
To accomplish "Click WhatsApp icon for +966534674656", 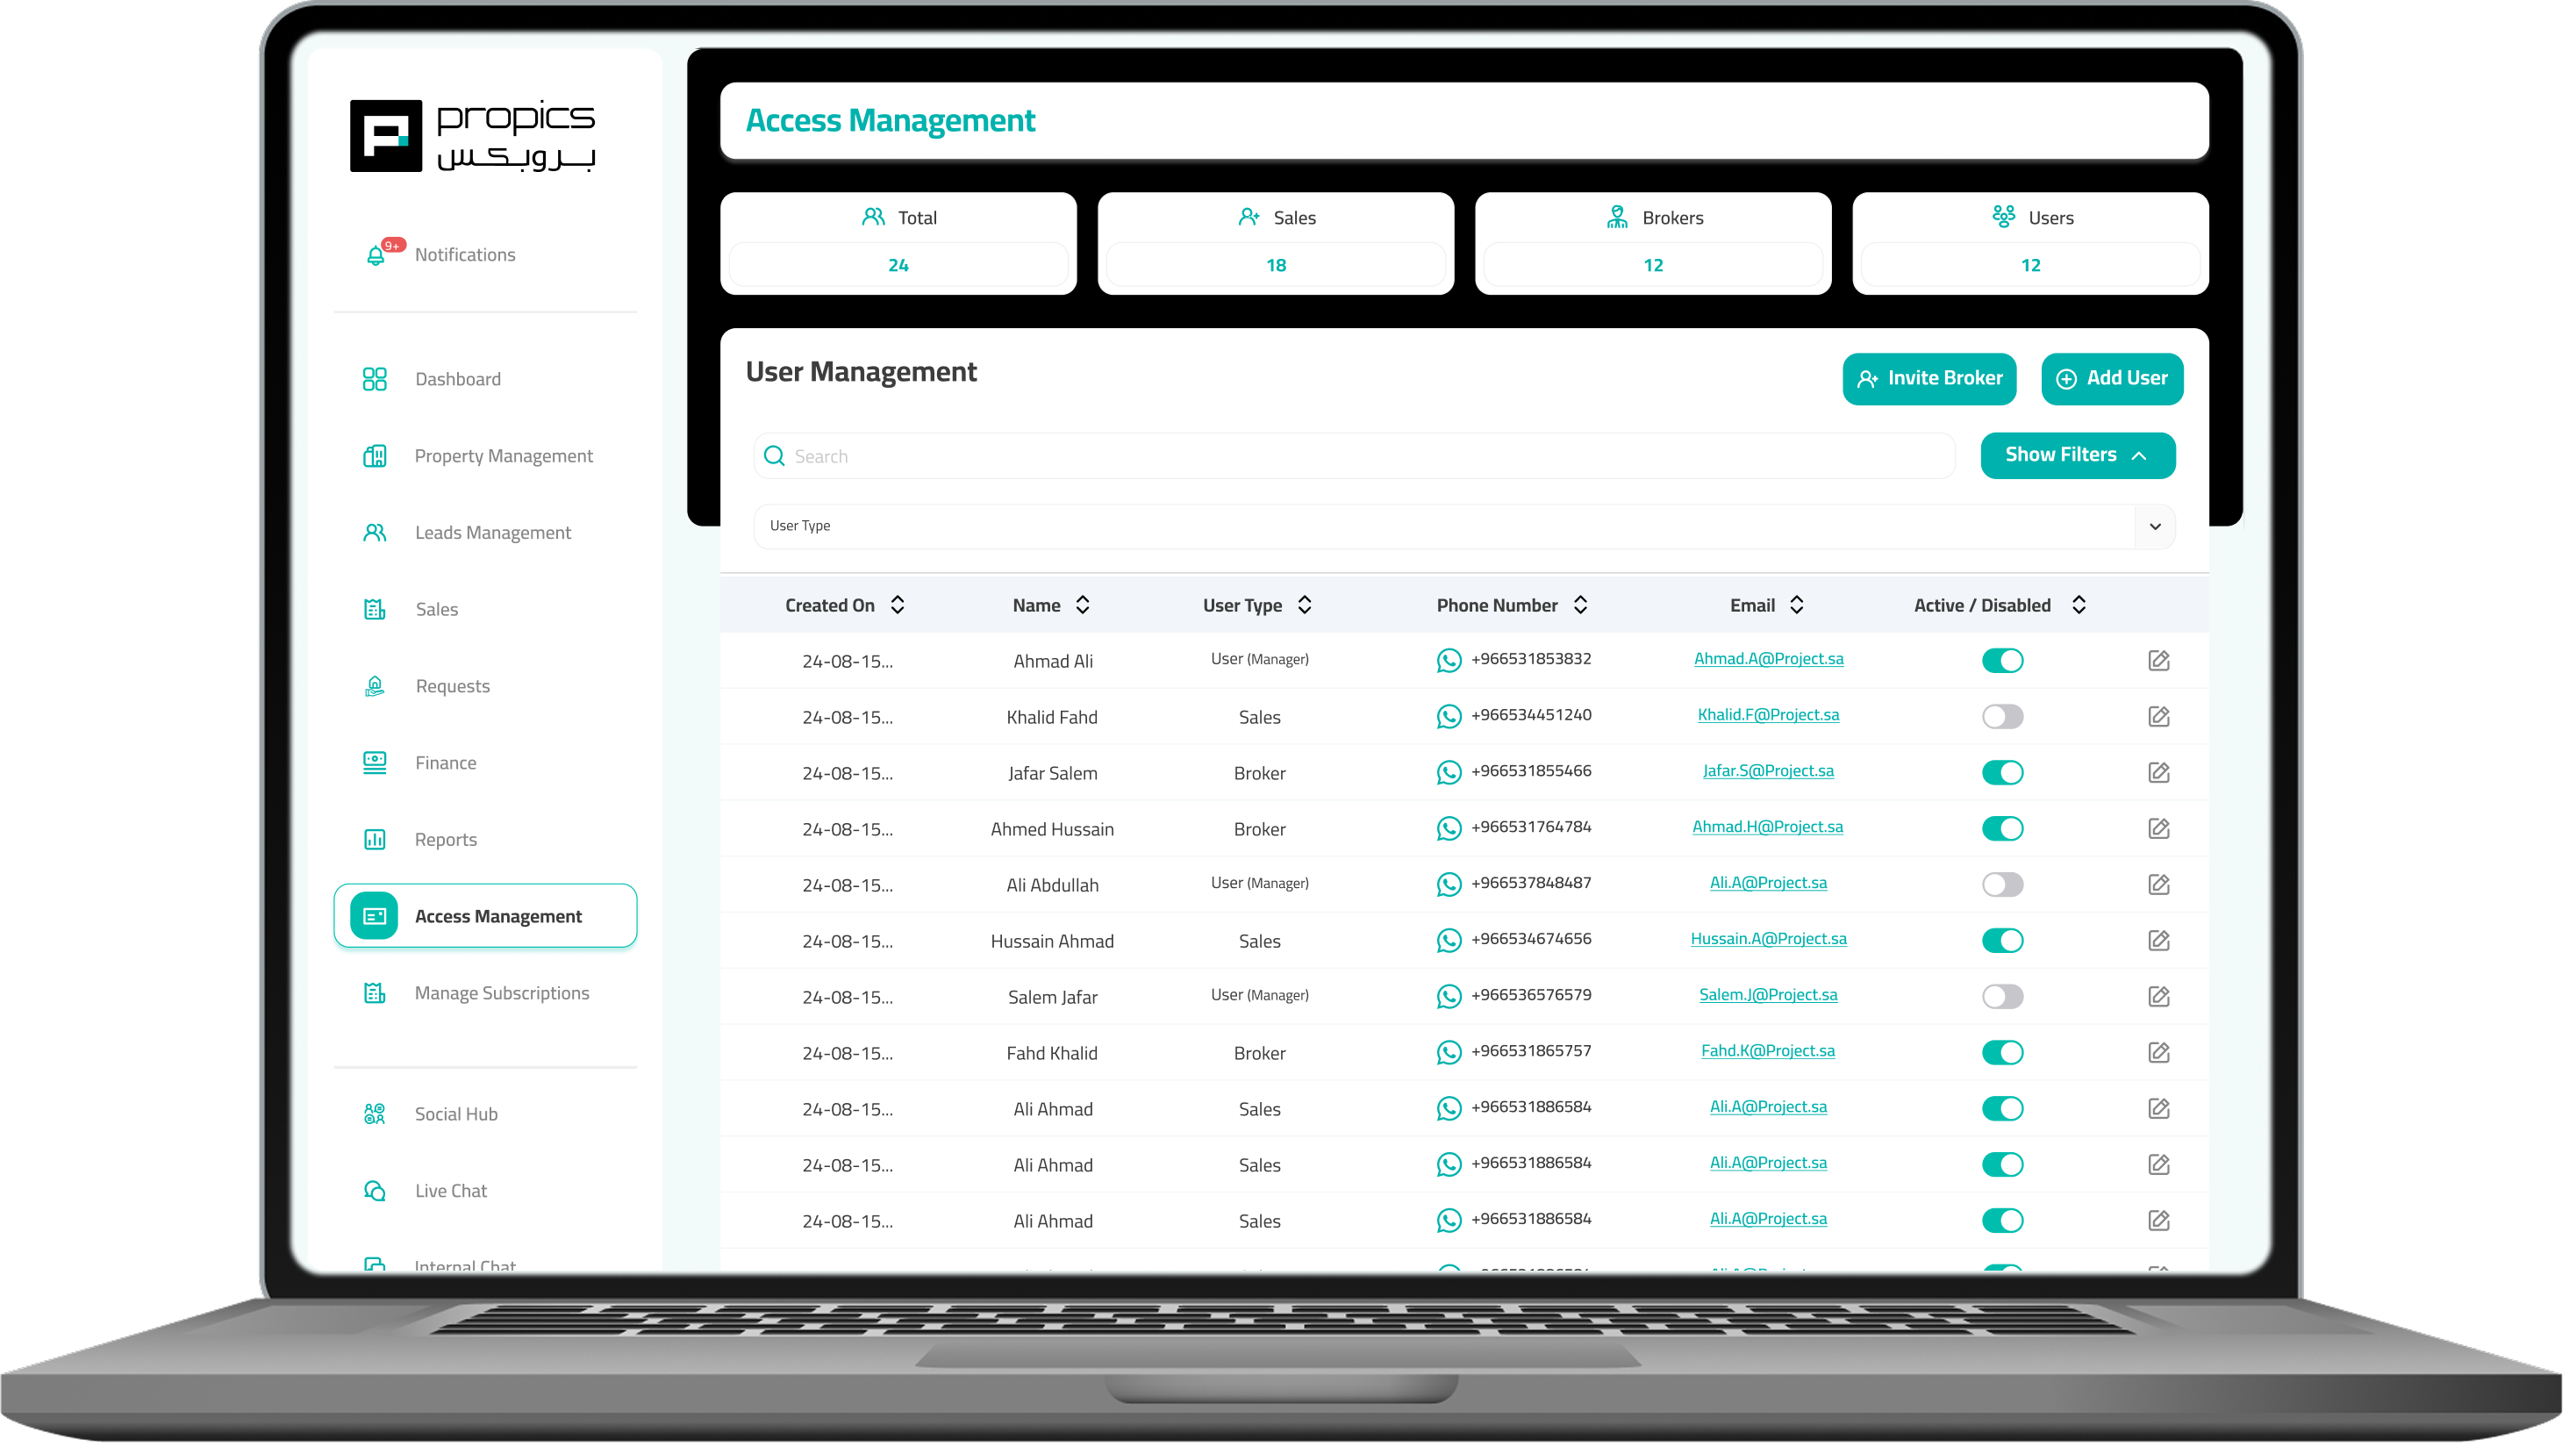I will click(x=1451, y=942).
